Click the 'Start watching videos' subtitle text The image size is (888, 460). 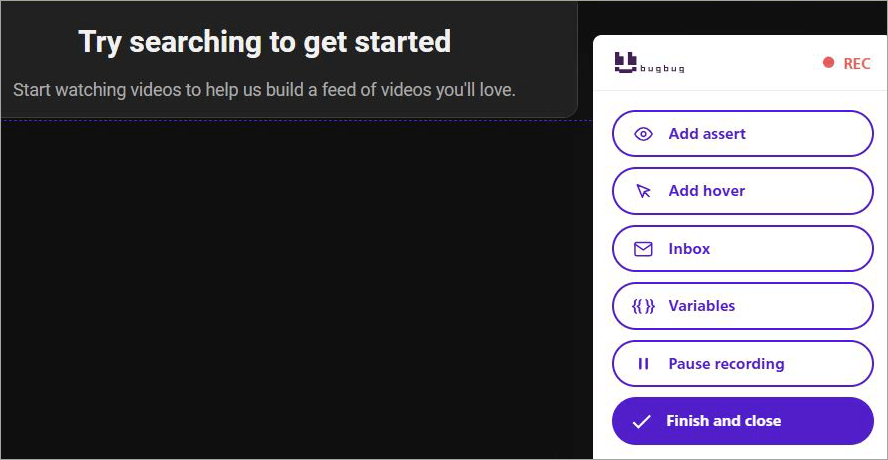pyautogui.click(x=264, y=90)
